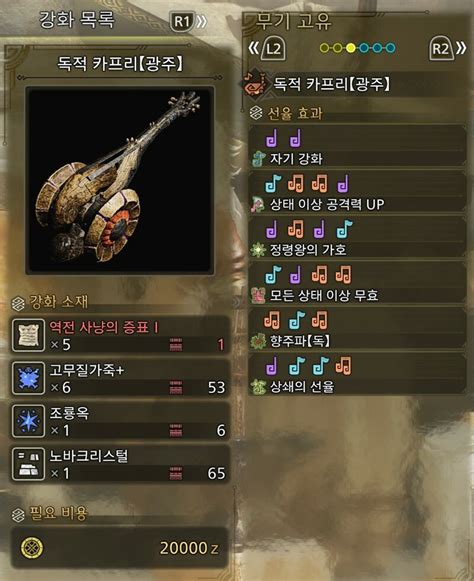
Task: Click the 조룡옥 gem icon
Action: coord(28,421)
